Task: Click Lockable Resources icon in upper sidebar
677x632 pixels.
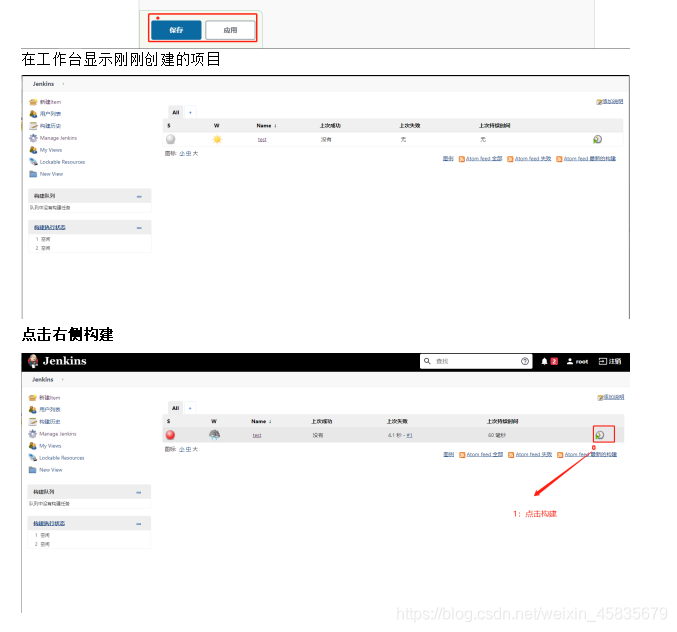Action: [33, 162]
